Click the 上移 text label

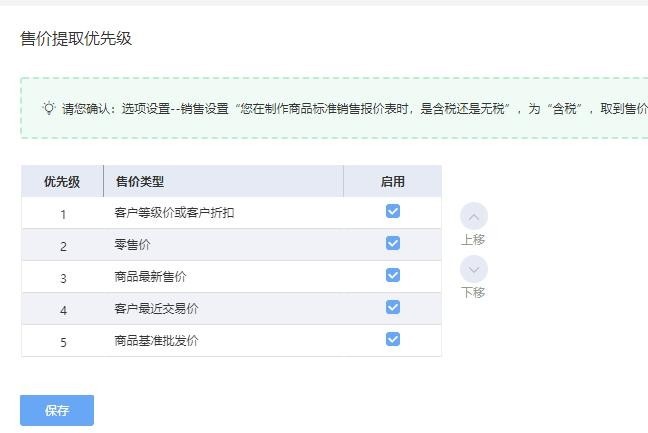click(473, 240)
